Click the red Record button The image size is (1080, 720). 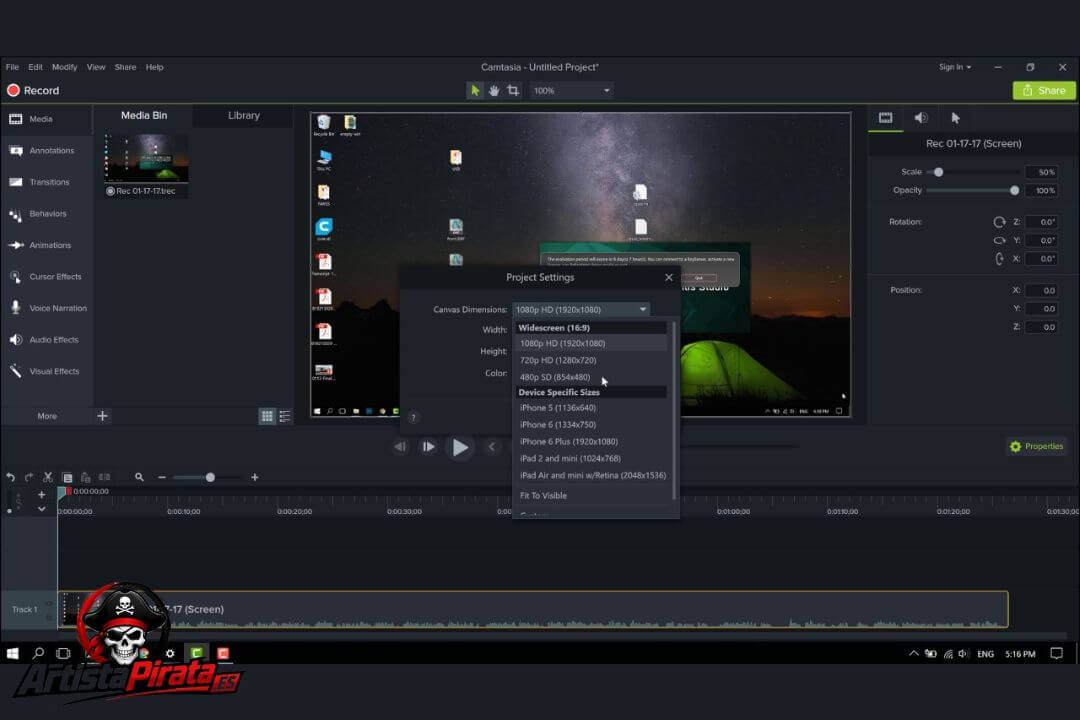click(33, 90)
